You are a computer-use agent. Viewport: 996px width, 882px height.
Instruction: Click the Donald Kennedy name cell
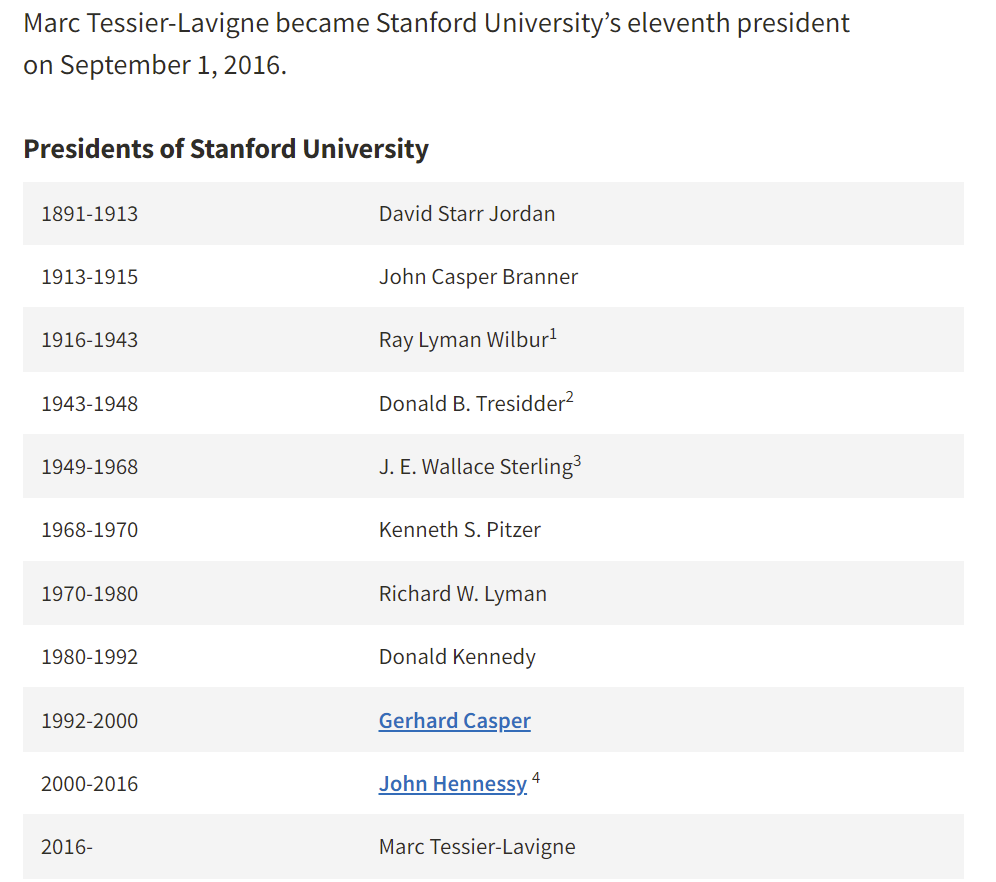457,657
